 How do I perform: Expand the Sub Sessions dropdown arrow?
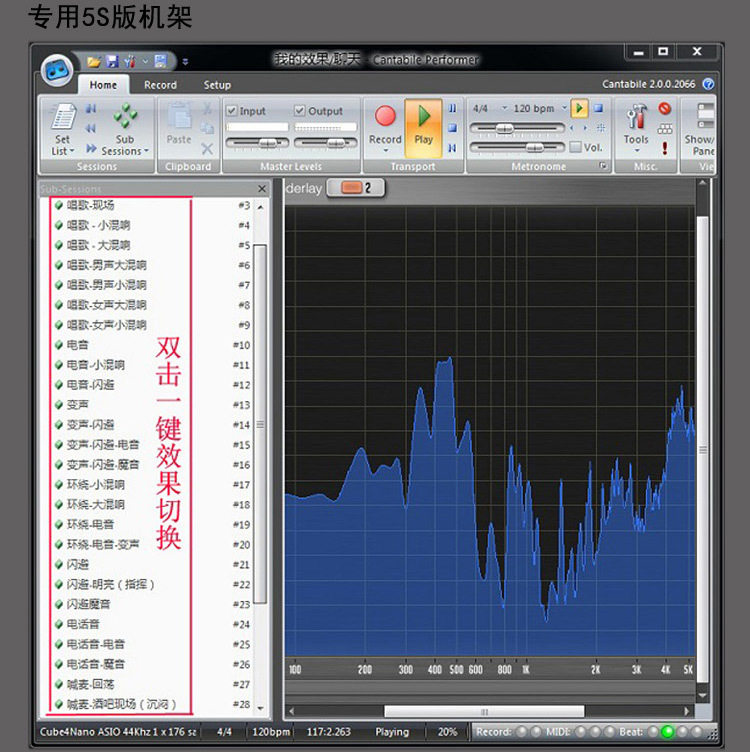146,151
